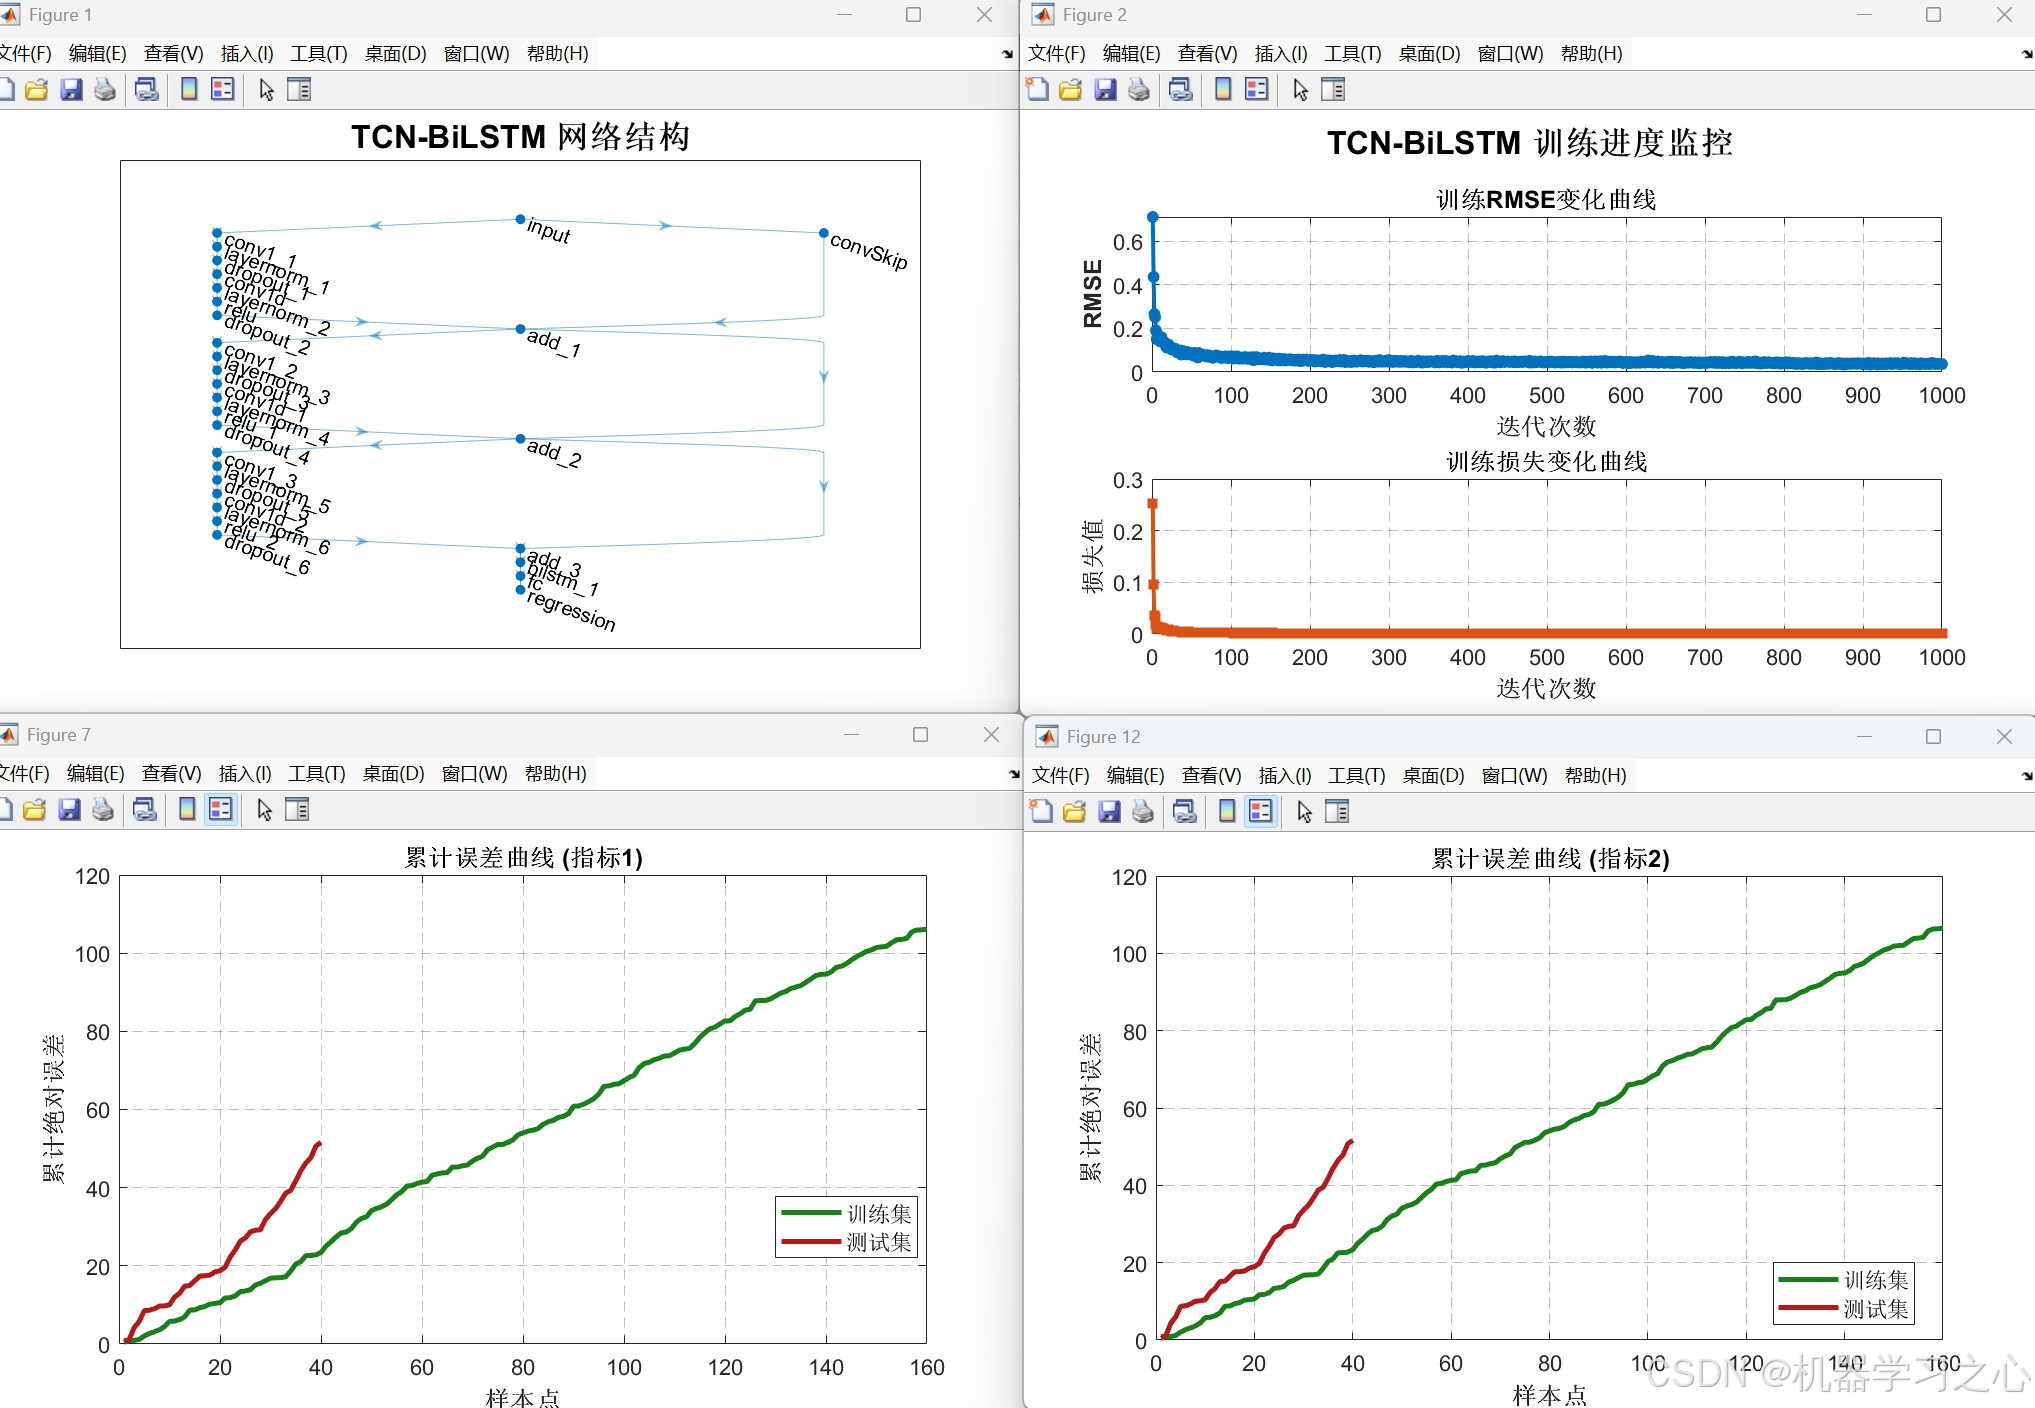The image size is (2035, 1408).
Task: Toggle Insert Colorbar in Figure 1 toolbar
Action: (189, 90)
